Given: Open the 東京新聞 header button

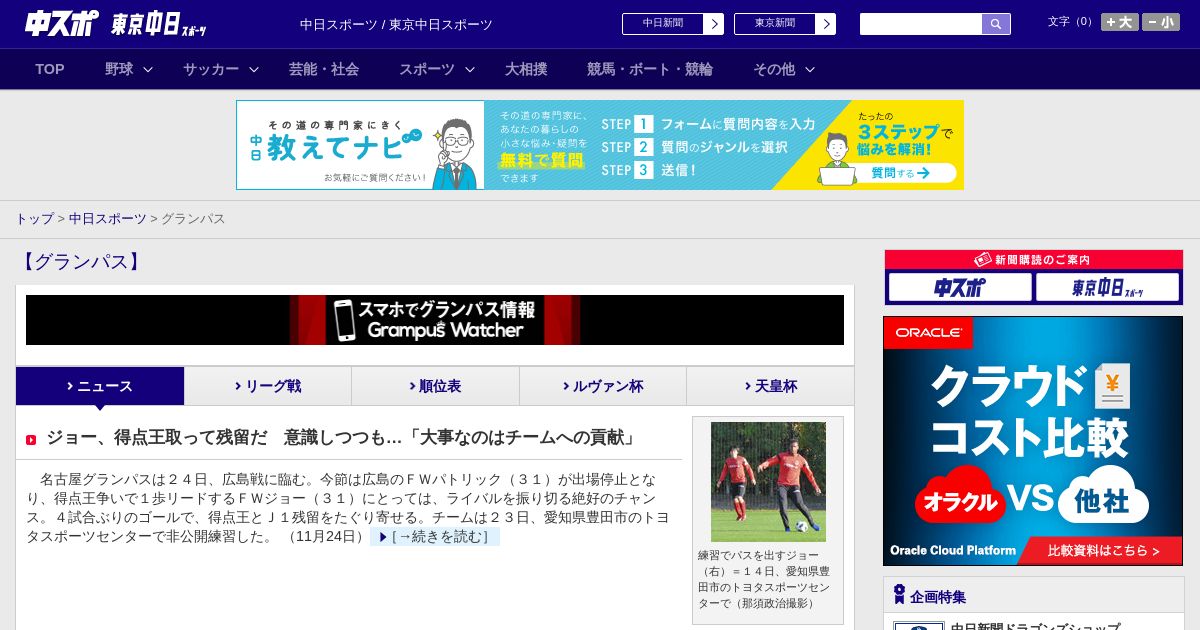Looking at the screenshot, I should pyautogui.click(x=784, y=24).
